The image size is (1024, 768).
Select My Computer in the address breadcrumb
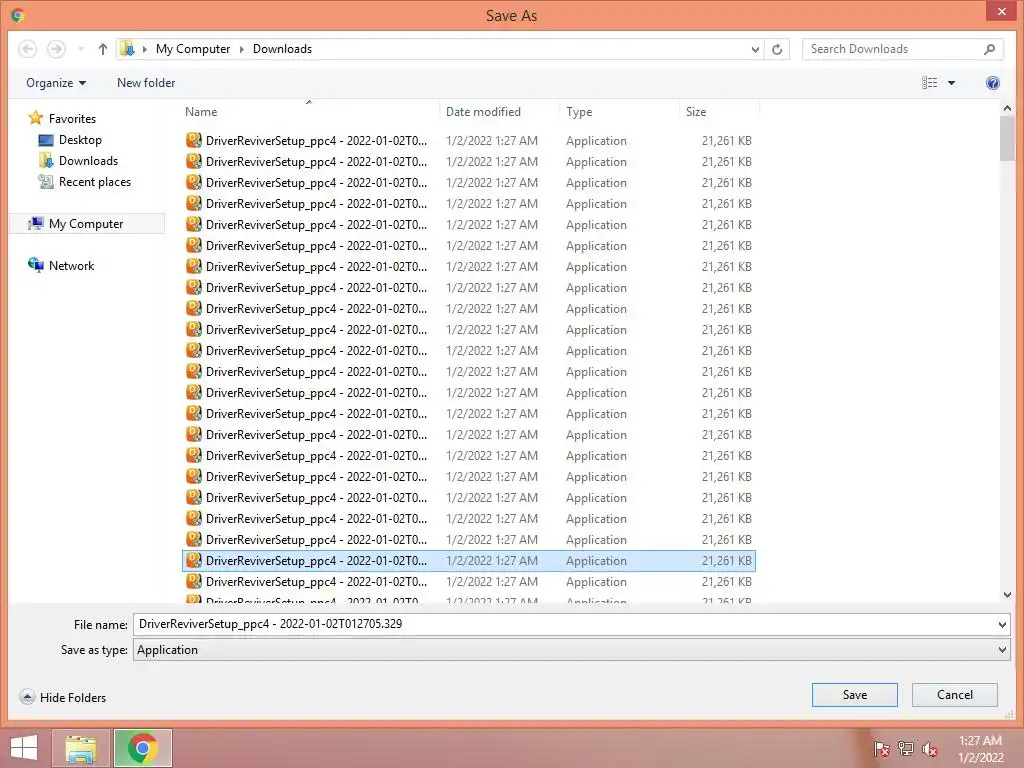tap(193, 49)
